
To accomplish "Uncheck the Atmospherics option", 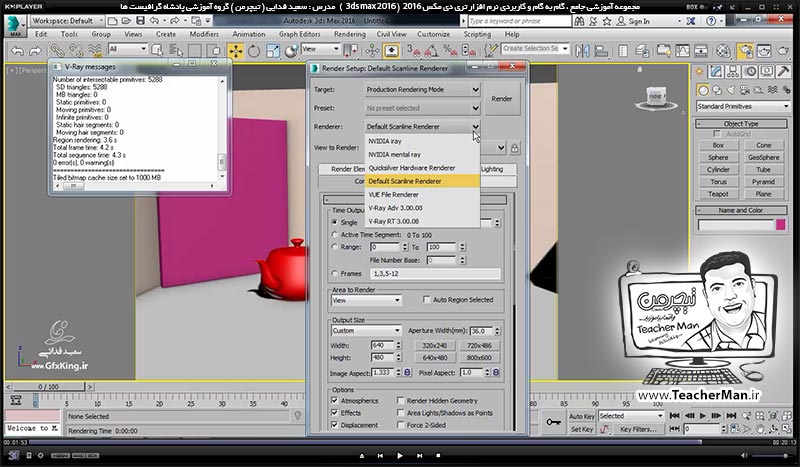I will tap(335, 401).
